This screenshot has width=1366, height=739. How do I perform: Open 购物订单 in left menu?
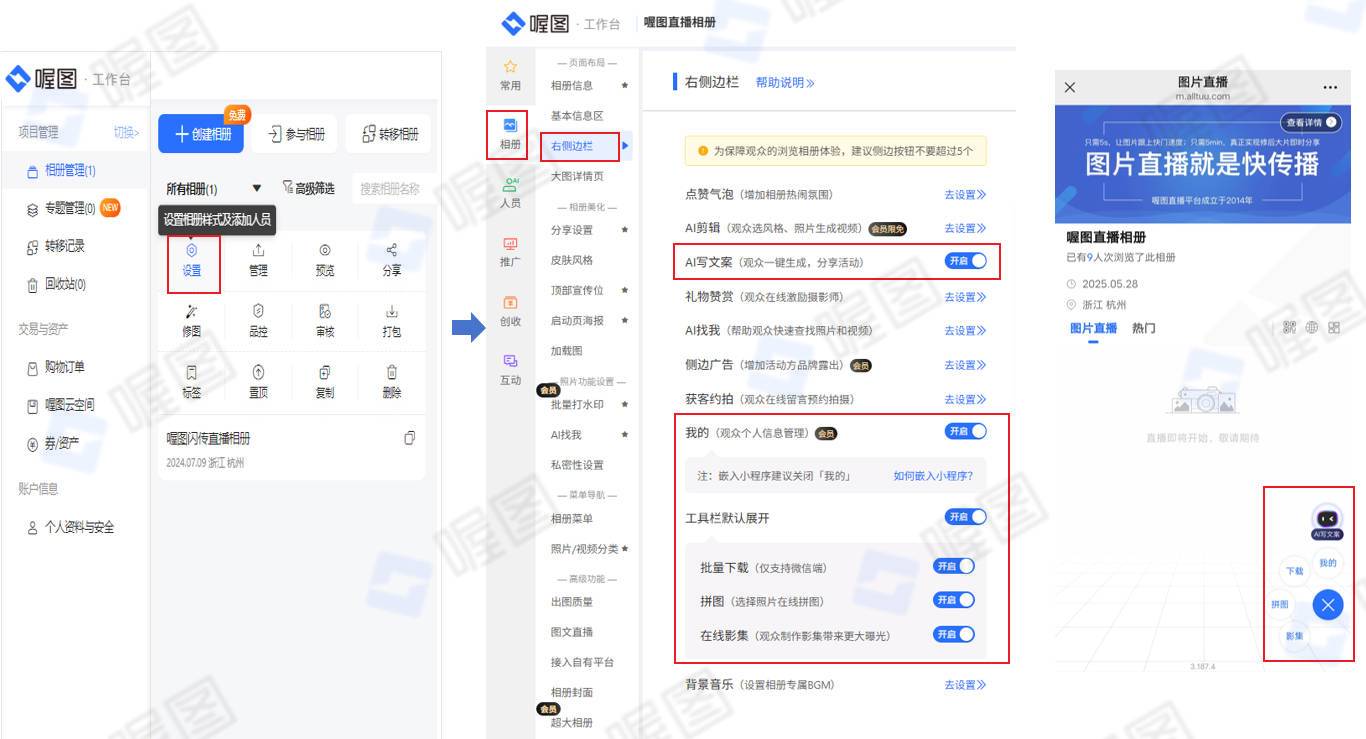(x=64, y=367)
